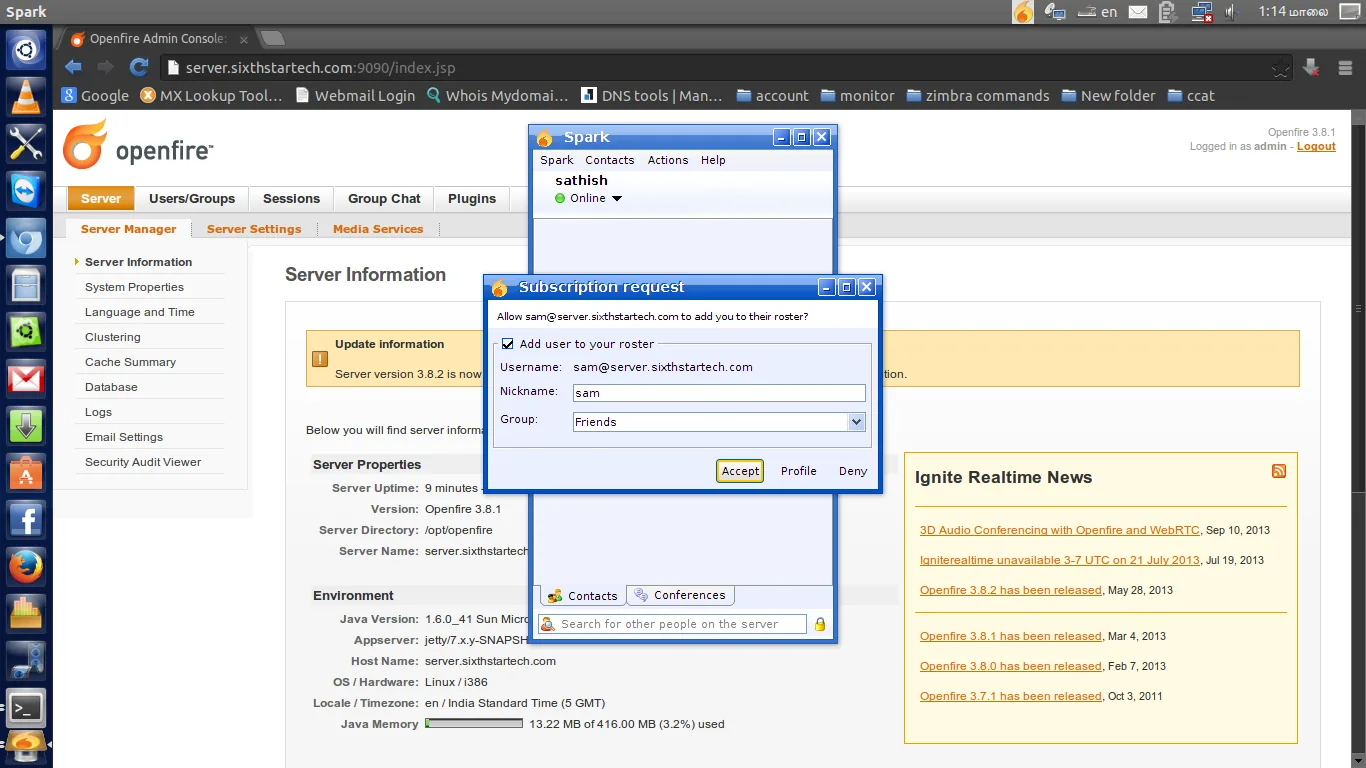Open the volume indicator in the top panel
This screenshot has height=768, width=1366.
click(1233, 12)
